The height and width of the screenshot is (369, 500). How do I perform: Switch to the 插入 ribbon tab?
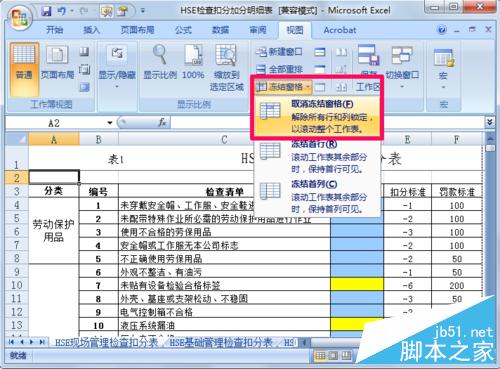click(91, 30)
